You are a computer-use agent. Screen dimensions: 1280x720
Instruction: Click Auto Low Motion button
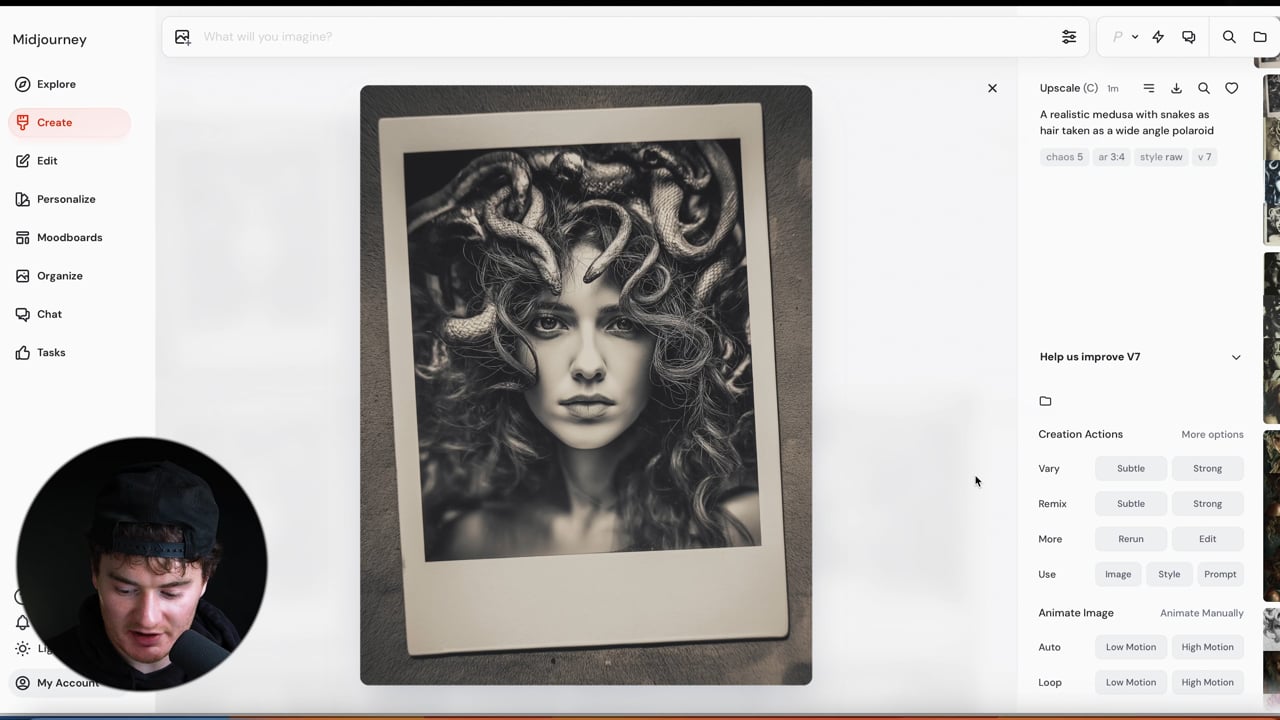[1131, 647]
